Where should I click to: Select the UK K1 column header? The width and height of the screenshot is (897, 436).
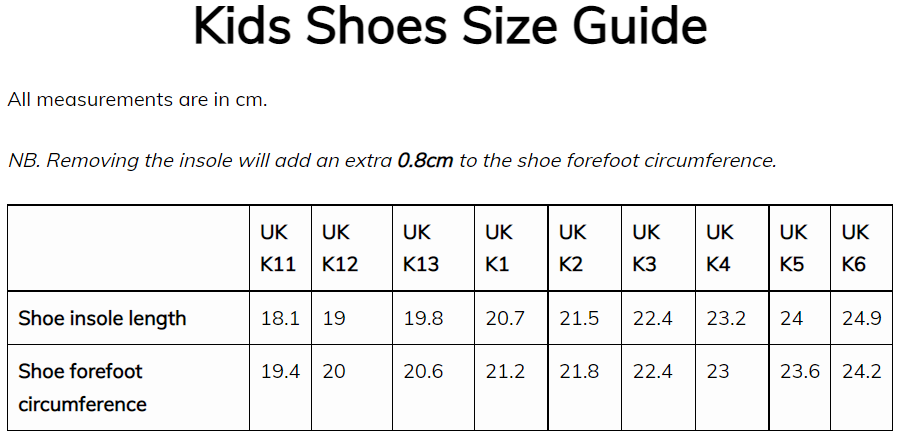499,248
